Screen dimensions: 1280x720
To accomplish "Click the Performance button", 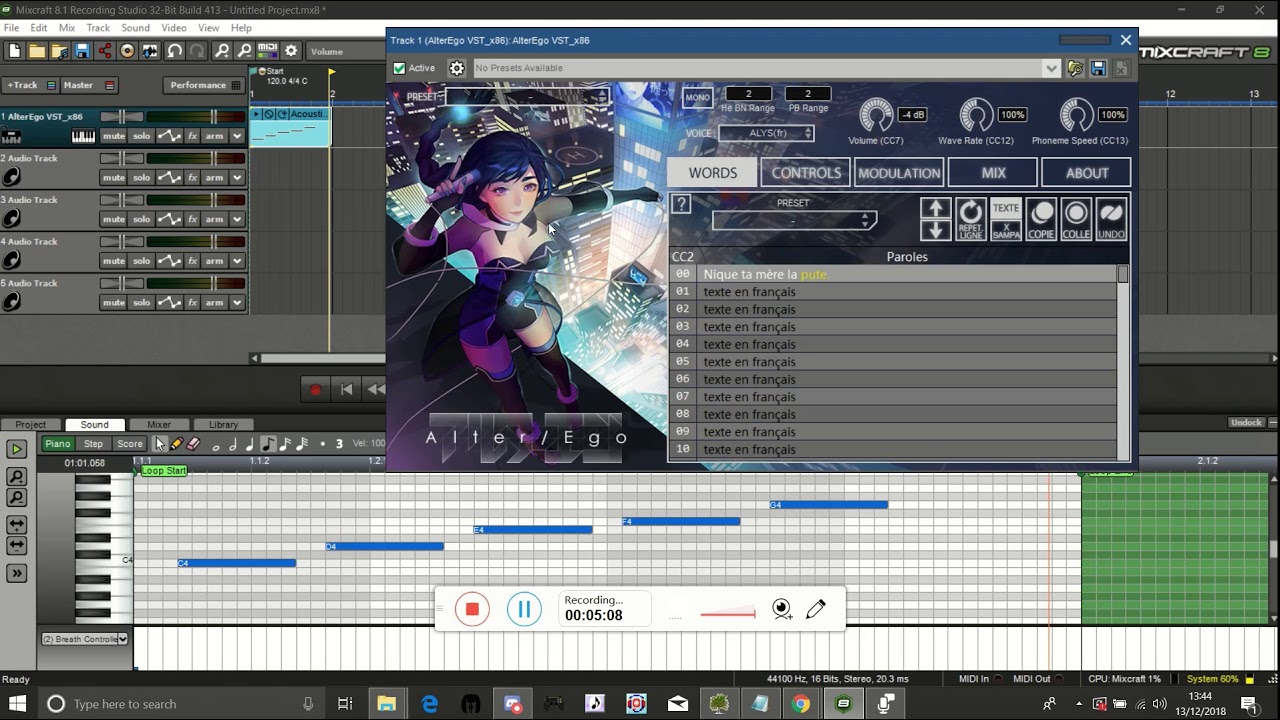I will tap(204, 85).
